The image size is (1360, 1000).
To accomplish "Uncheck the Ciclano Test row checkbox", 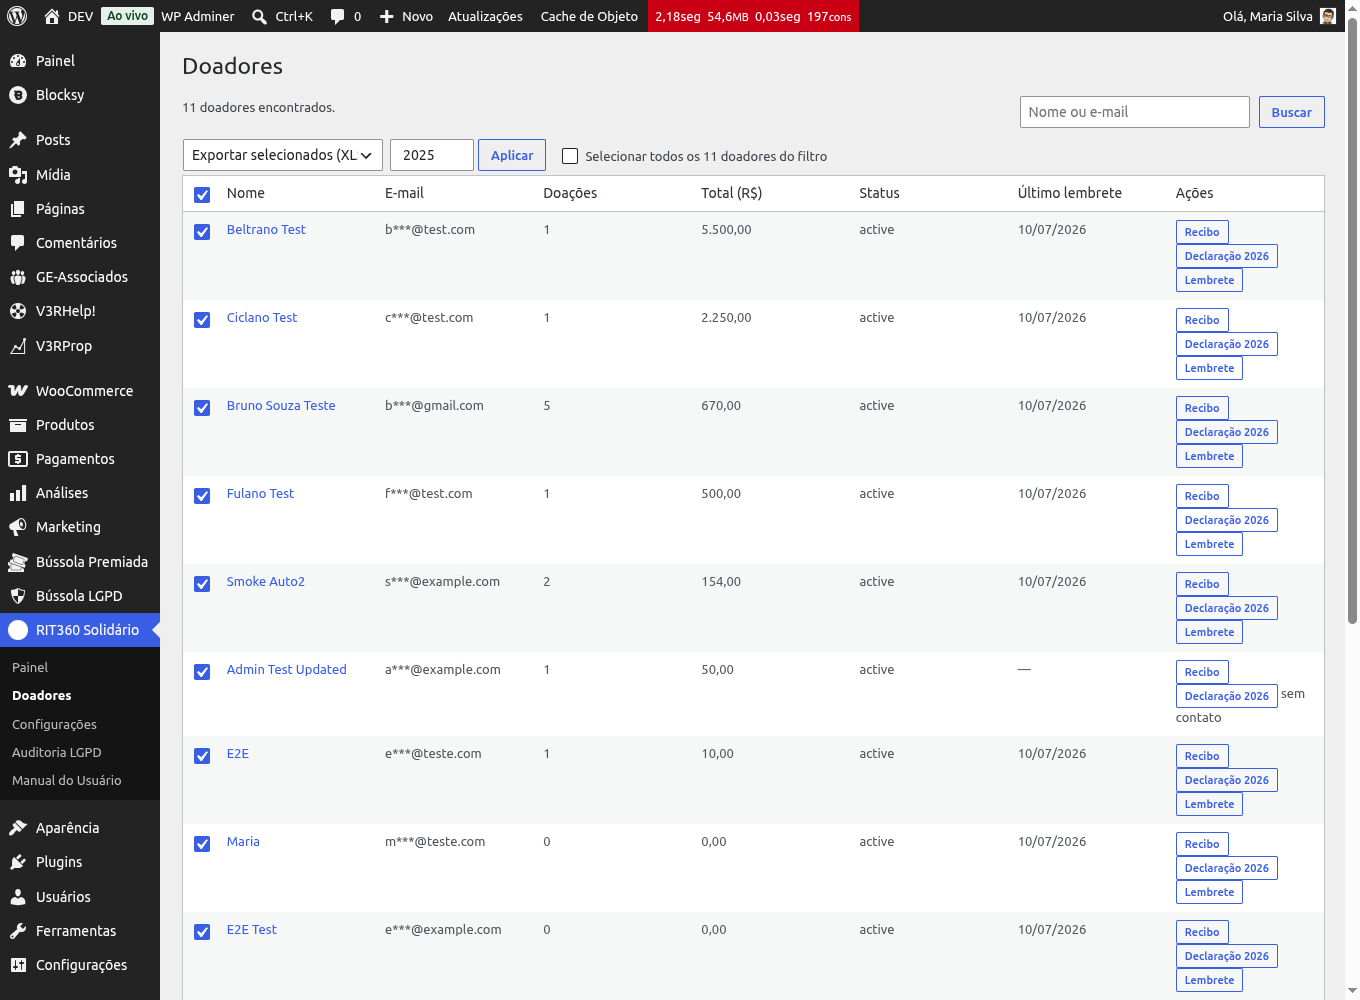I will pos(202,320).
